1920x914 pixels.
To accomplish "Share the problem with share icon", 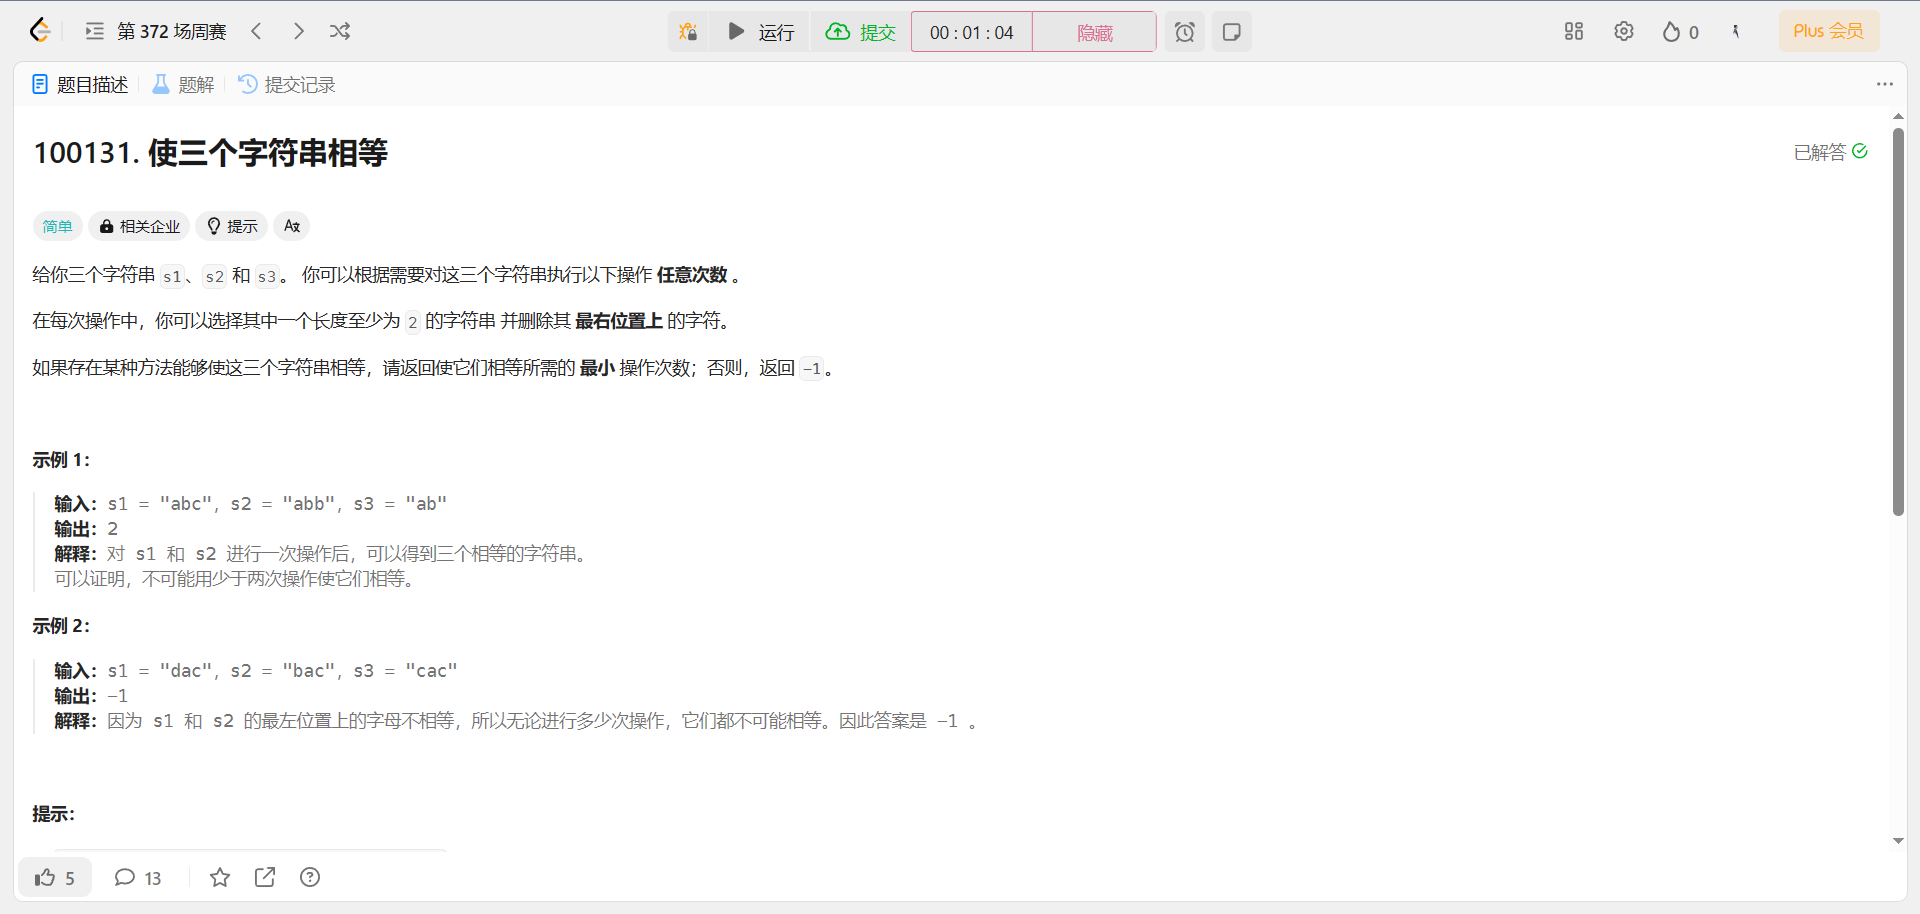I will pos(265,877).
